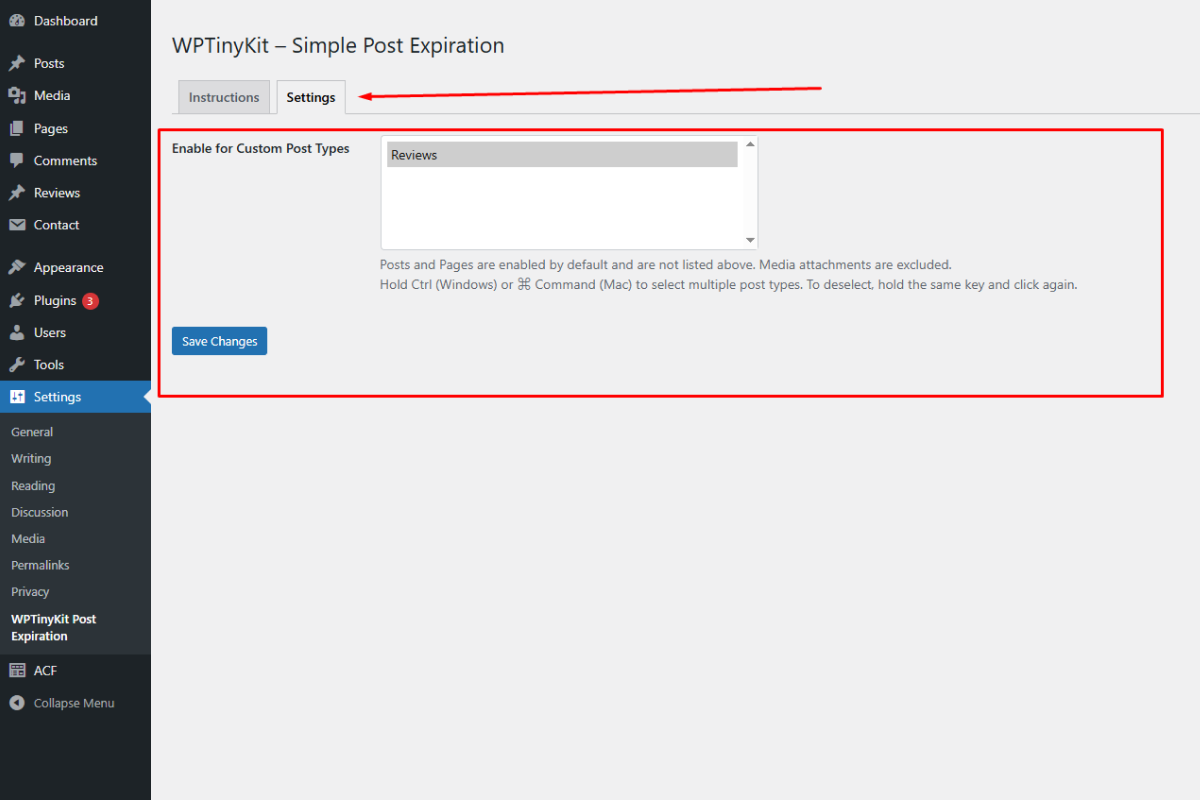Click the WPTinyKit – Simple Post Expiration heading
1200x800 pixels.
pos(338,45)
